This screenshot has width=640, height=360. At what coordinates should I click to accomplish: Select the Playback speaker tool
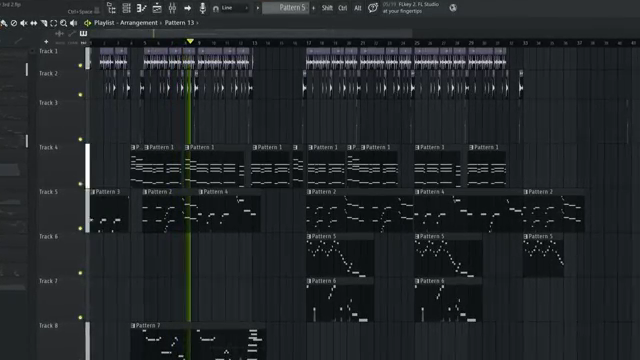[x=73, y=23]
